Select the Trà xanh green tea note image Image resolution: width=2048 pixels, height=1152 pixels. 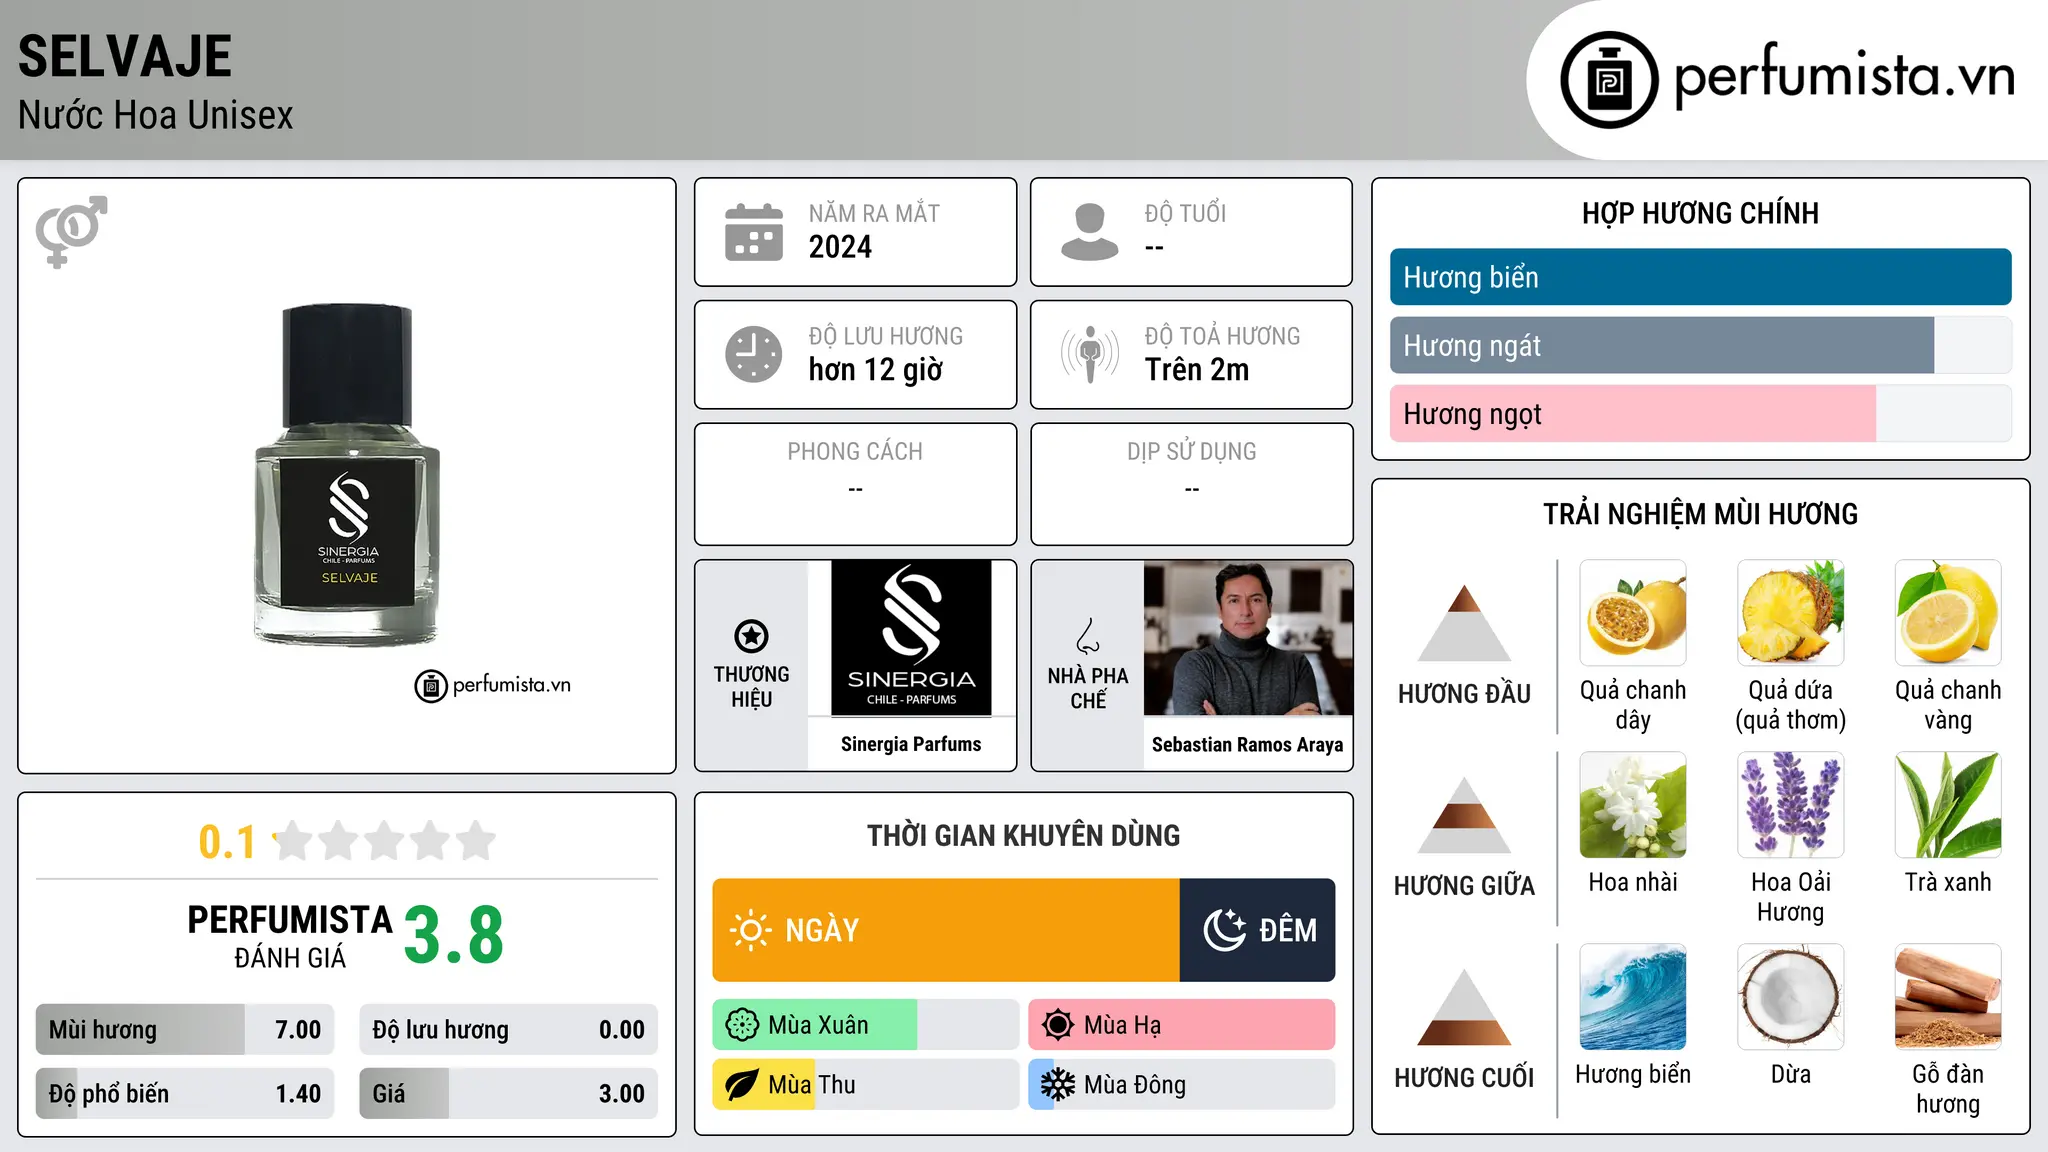(1948, 805)
